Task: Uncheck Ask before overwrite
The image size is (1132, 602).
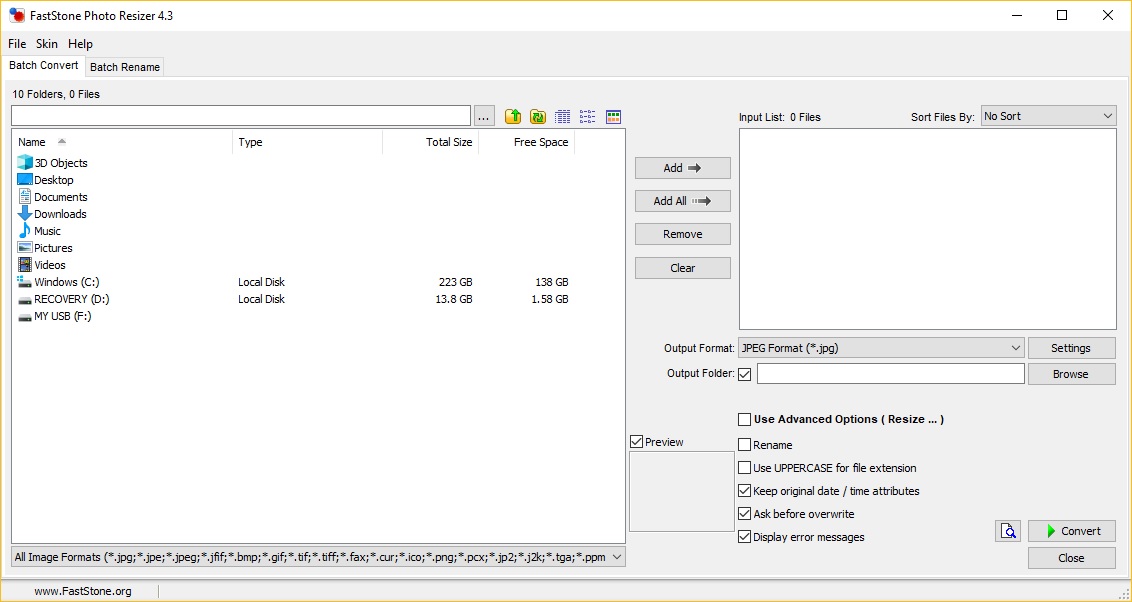Action: (x=745, y=513)
